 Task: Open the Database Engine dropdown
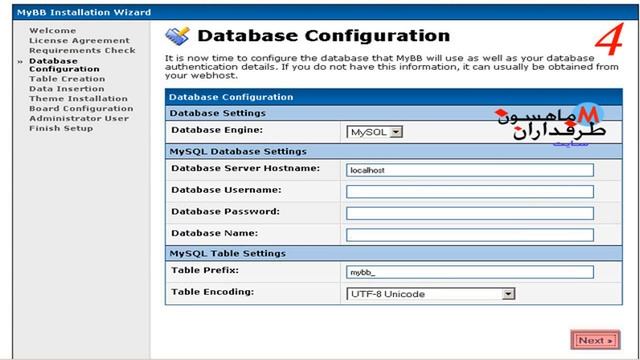pos(375,132)
